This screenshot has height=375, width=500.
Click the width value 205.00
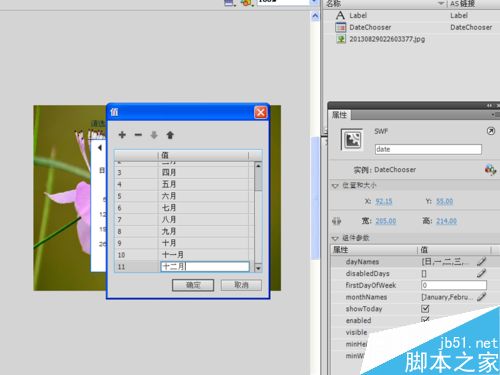click(386, 221)
